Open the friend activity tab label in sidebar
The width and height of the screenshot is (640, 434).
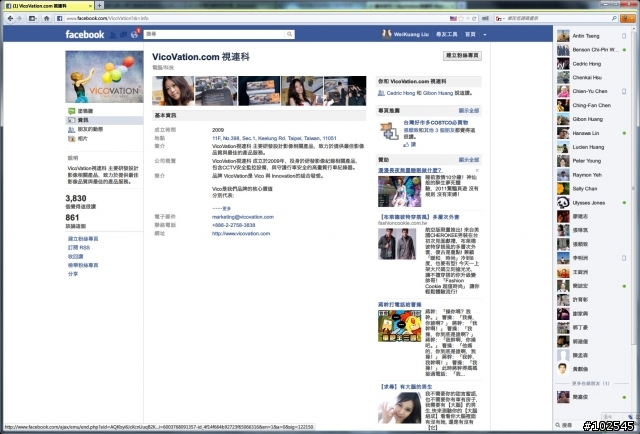[90, 129]
